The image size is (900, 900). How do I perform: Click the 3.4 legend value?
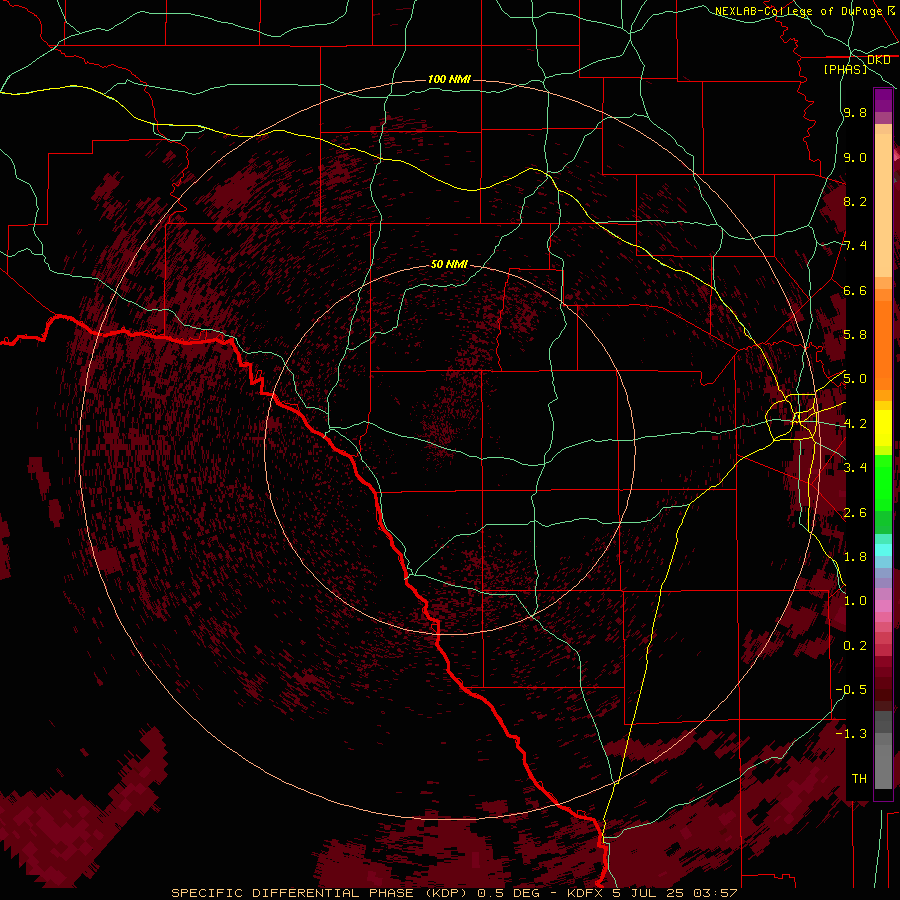[855, 468]
